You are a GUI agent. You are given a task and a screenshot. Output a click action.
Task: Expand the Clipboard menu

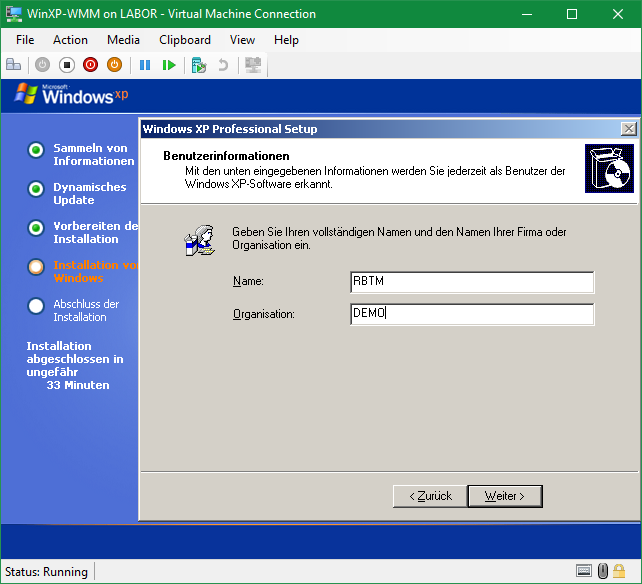pyautogui.click(x=185, y=40)
